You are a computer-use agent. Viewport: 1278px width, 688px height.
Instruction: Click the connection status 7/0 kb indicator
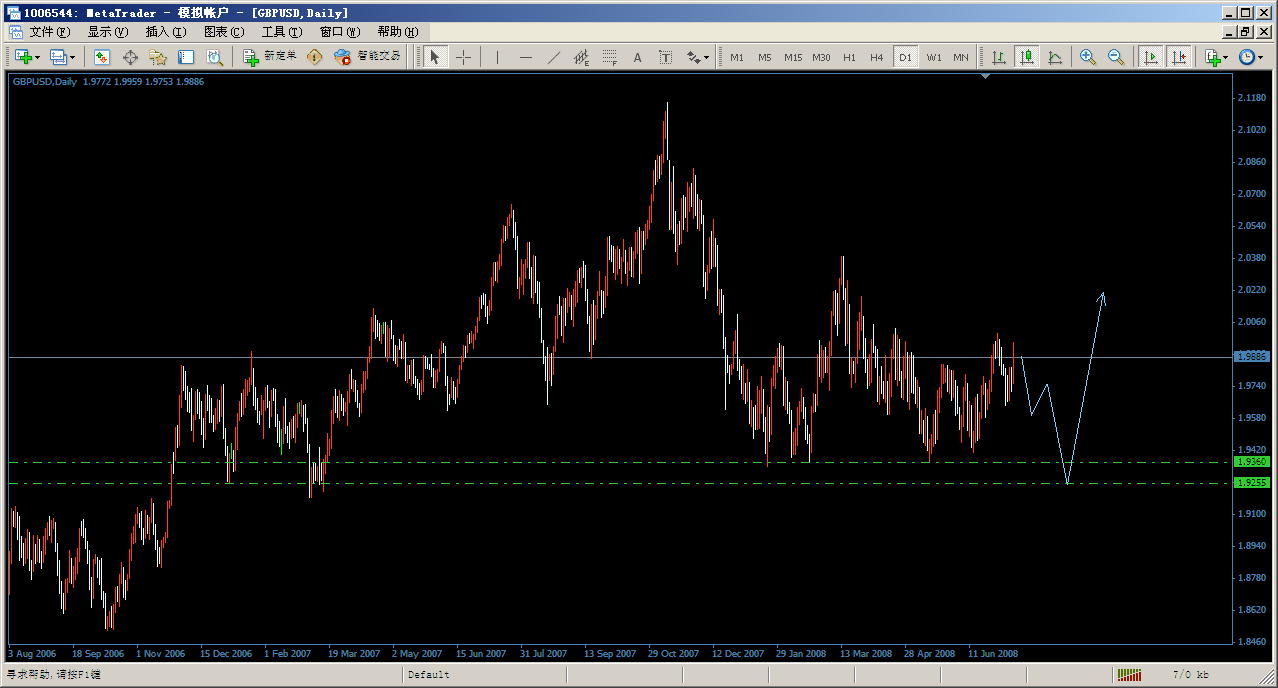pos(1190,675)
